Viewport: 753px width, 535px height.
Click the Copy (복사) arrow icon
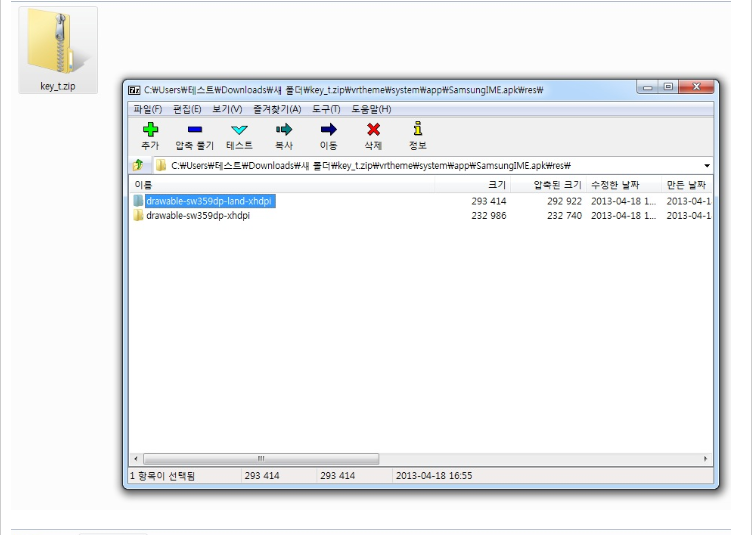click(284, 130)
